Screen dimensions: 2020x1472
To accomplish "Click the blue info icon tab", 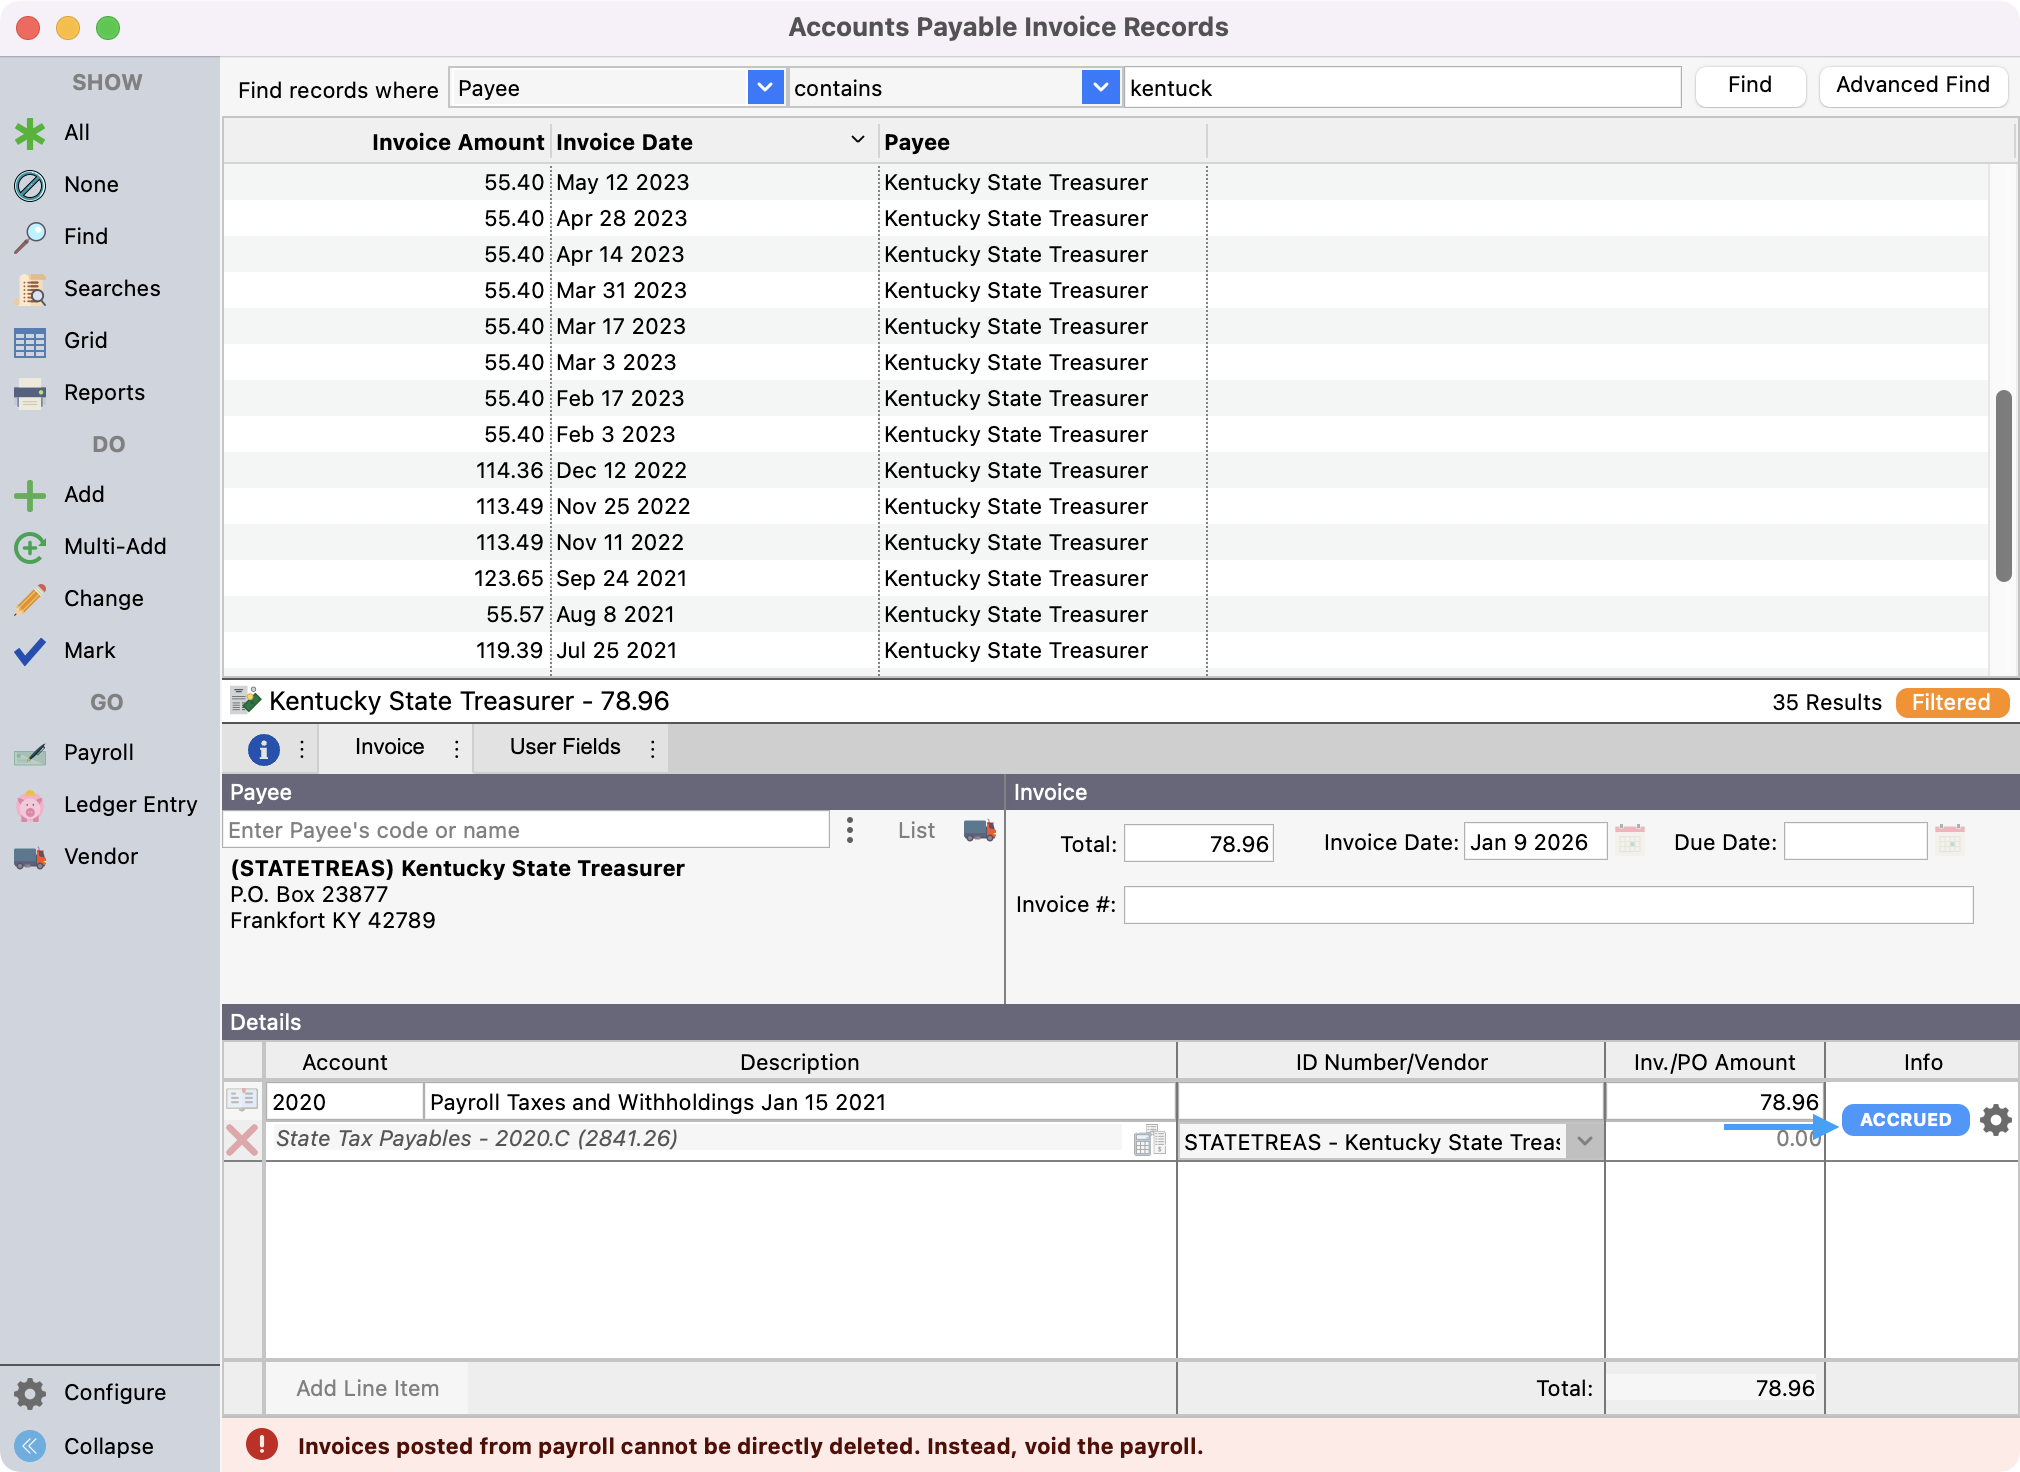I will pos(263,748).
